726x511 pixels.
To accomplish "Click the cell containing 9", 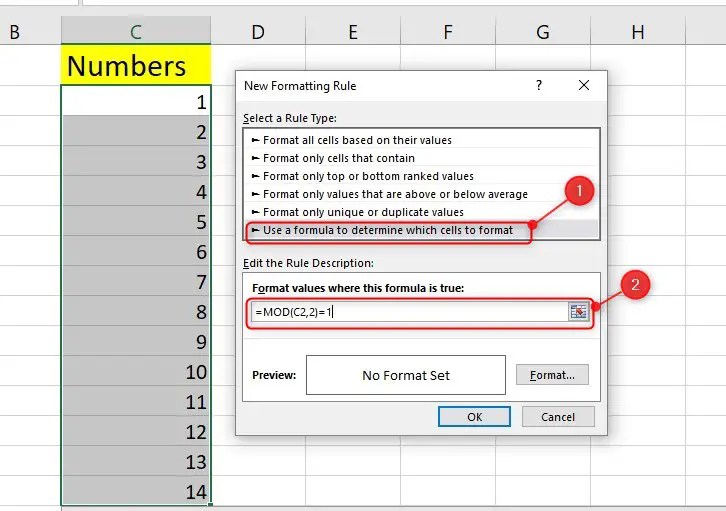I will point(136,341).
